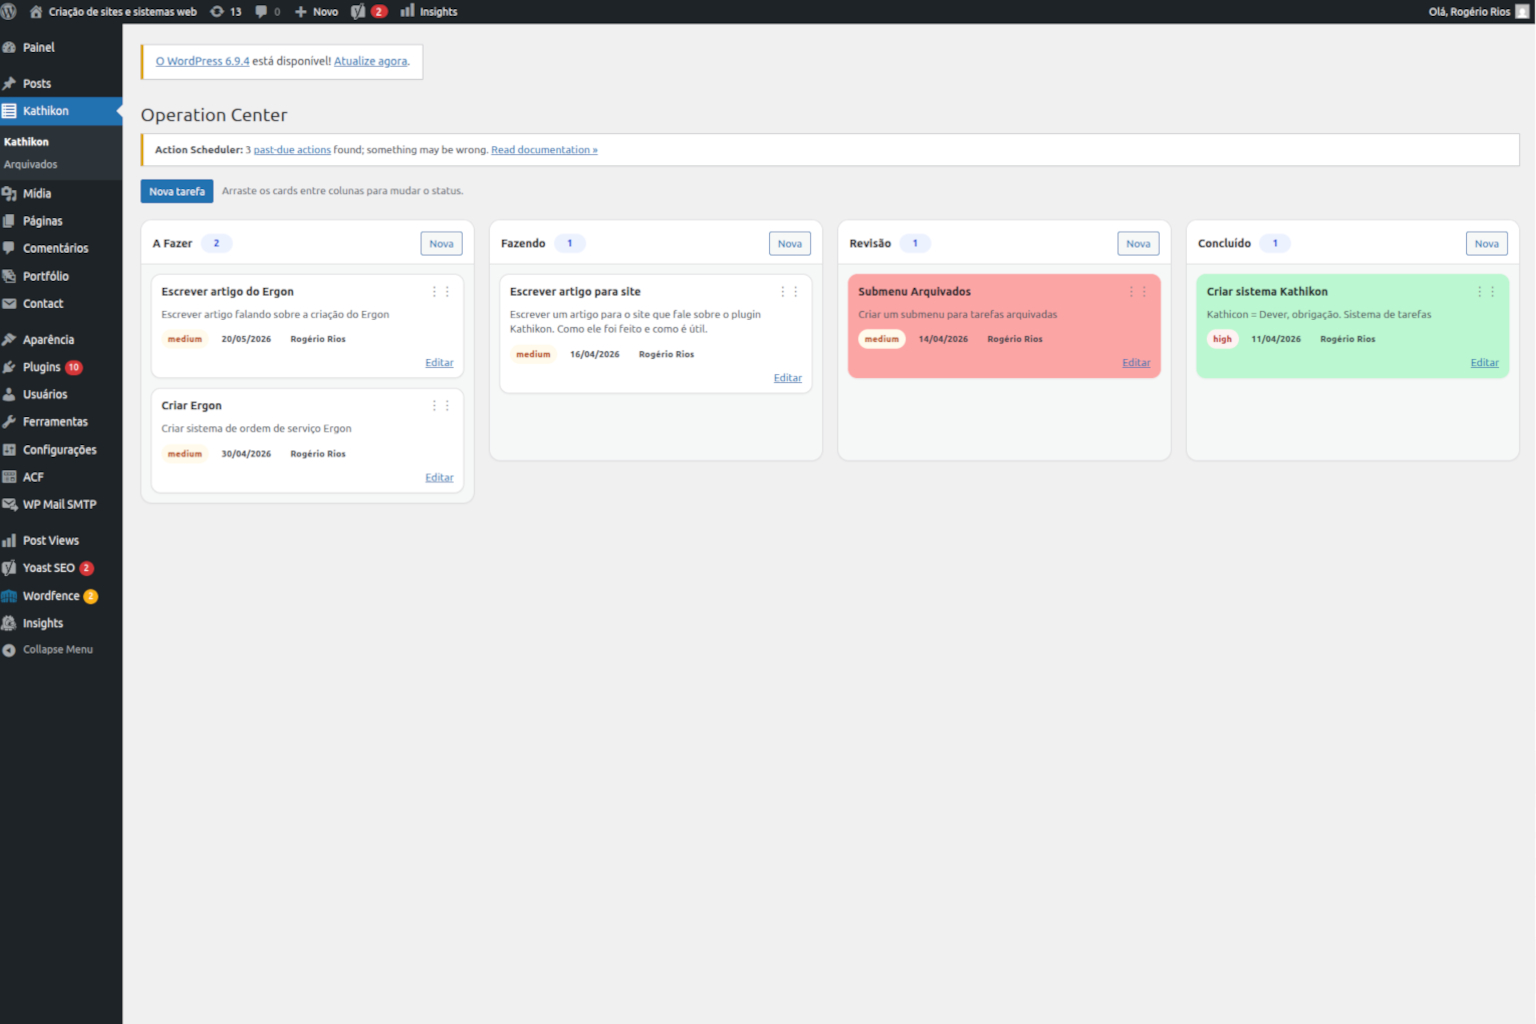Click the high priority badge on Kathikon card
1536x1024 pixels.
[x=1222, y=339]
